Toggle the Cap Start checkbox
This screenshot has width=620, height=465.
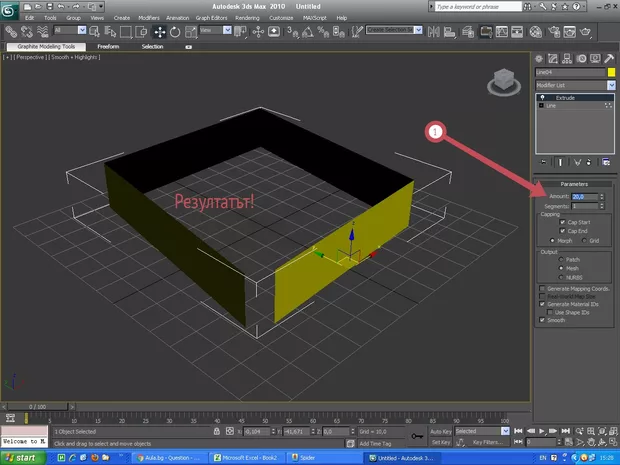(x=562, y=222)
